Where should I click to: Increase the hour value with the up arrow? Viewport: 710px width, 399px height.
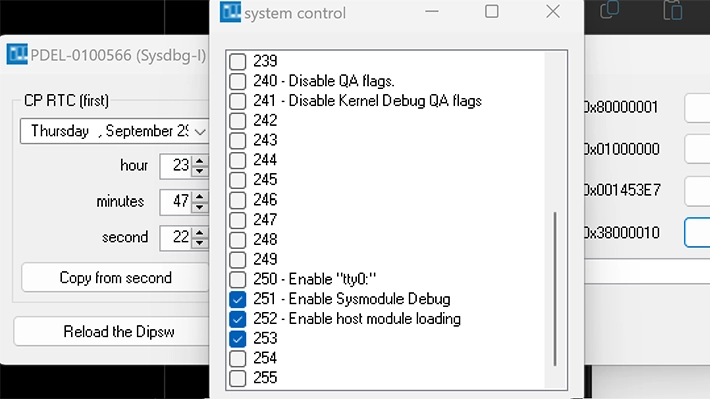199,161
